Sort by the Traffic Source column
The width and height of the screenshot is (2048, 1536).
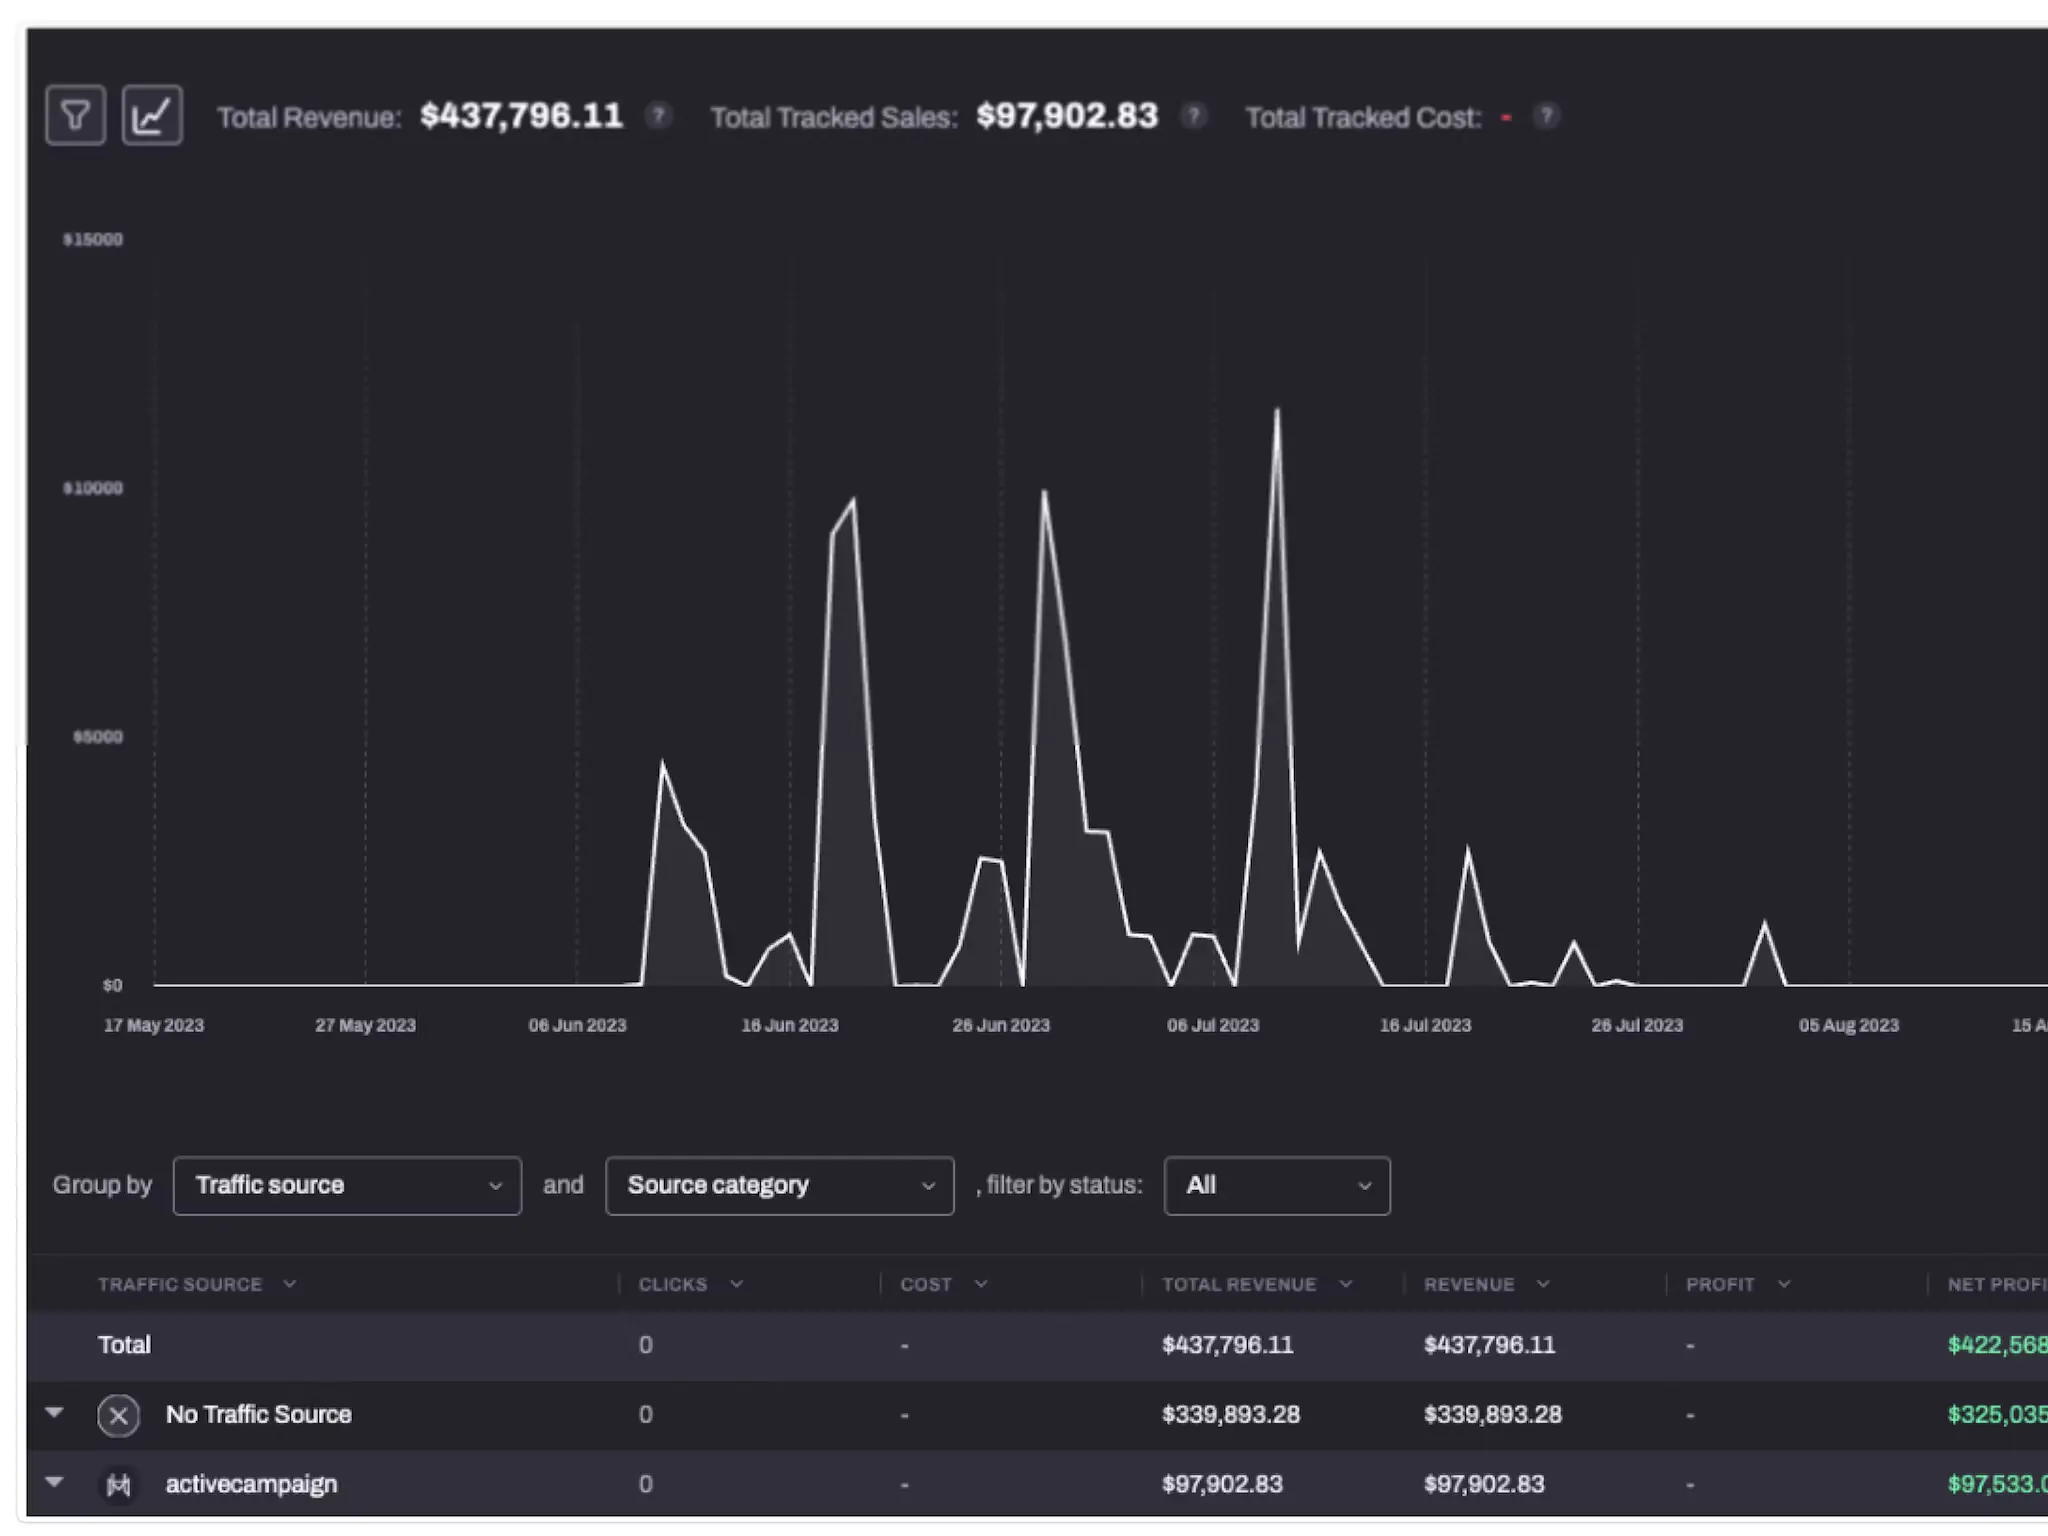tap(181, 1284)
